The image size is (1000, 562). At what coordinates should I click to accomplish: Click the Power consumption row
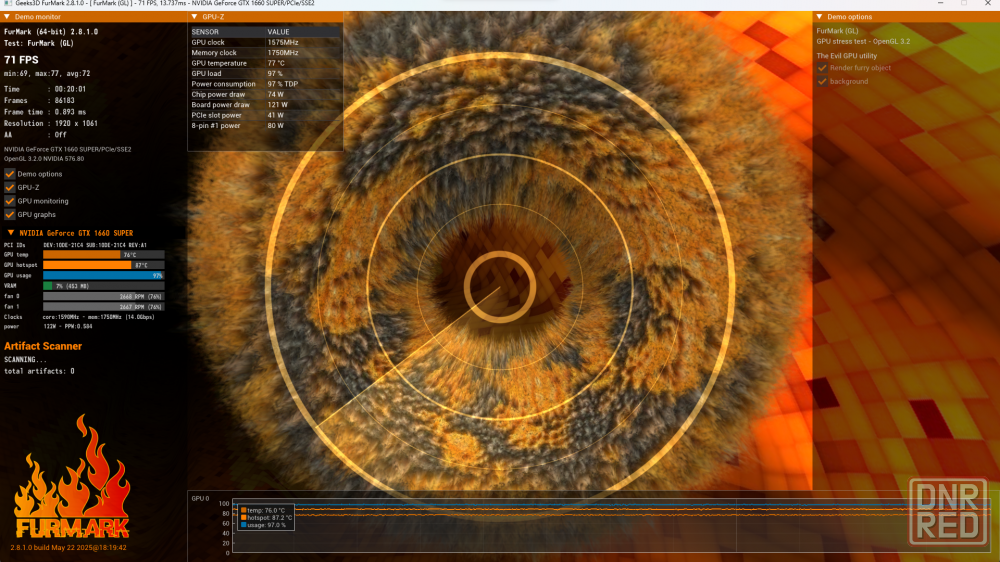(265, 84)
